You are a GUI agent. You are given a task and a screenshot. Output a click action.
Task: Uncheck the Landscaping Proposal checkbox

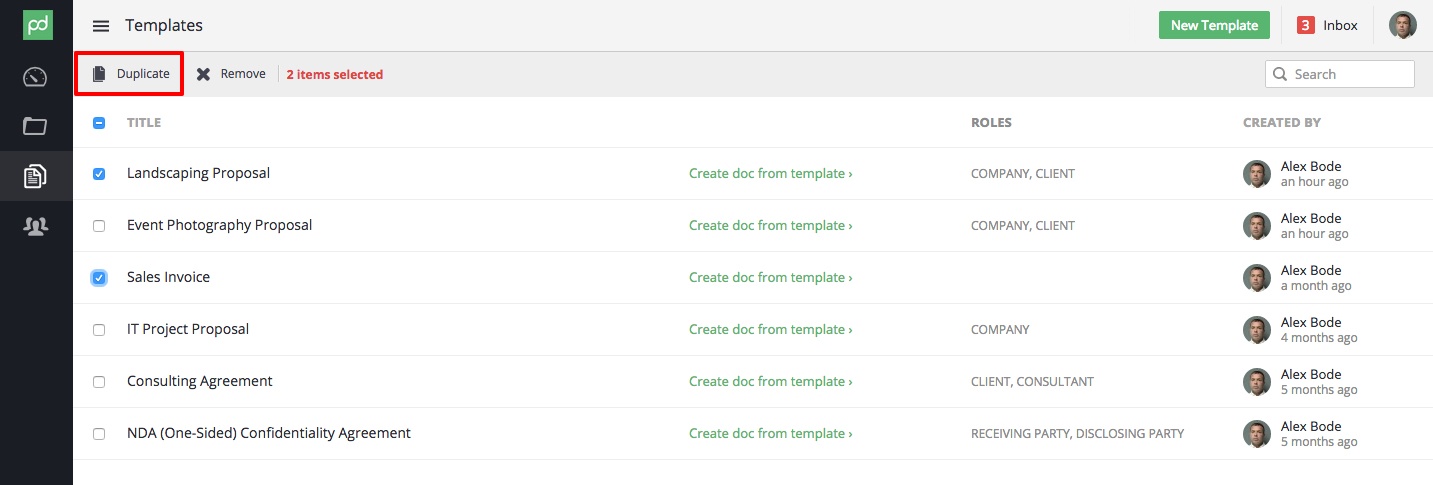click(99, 174)
